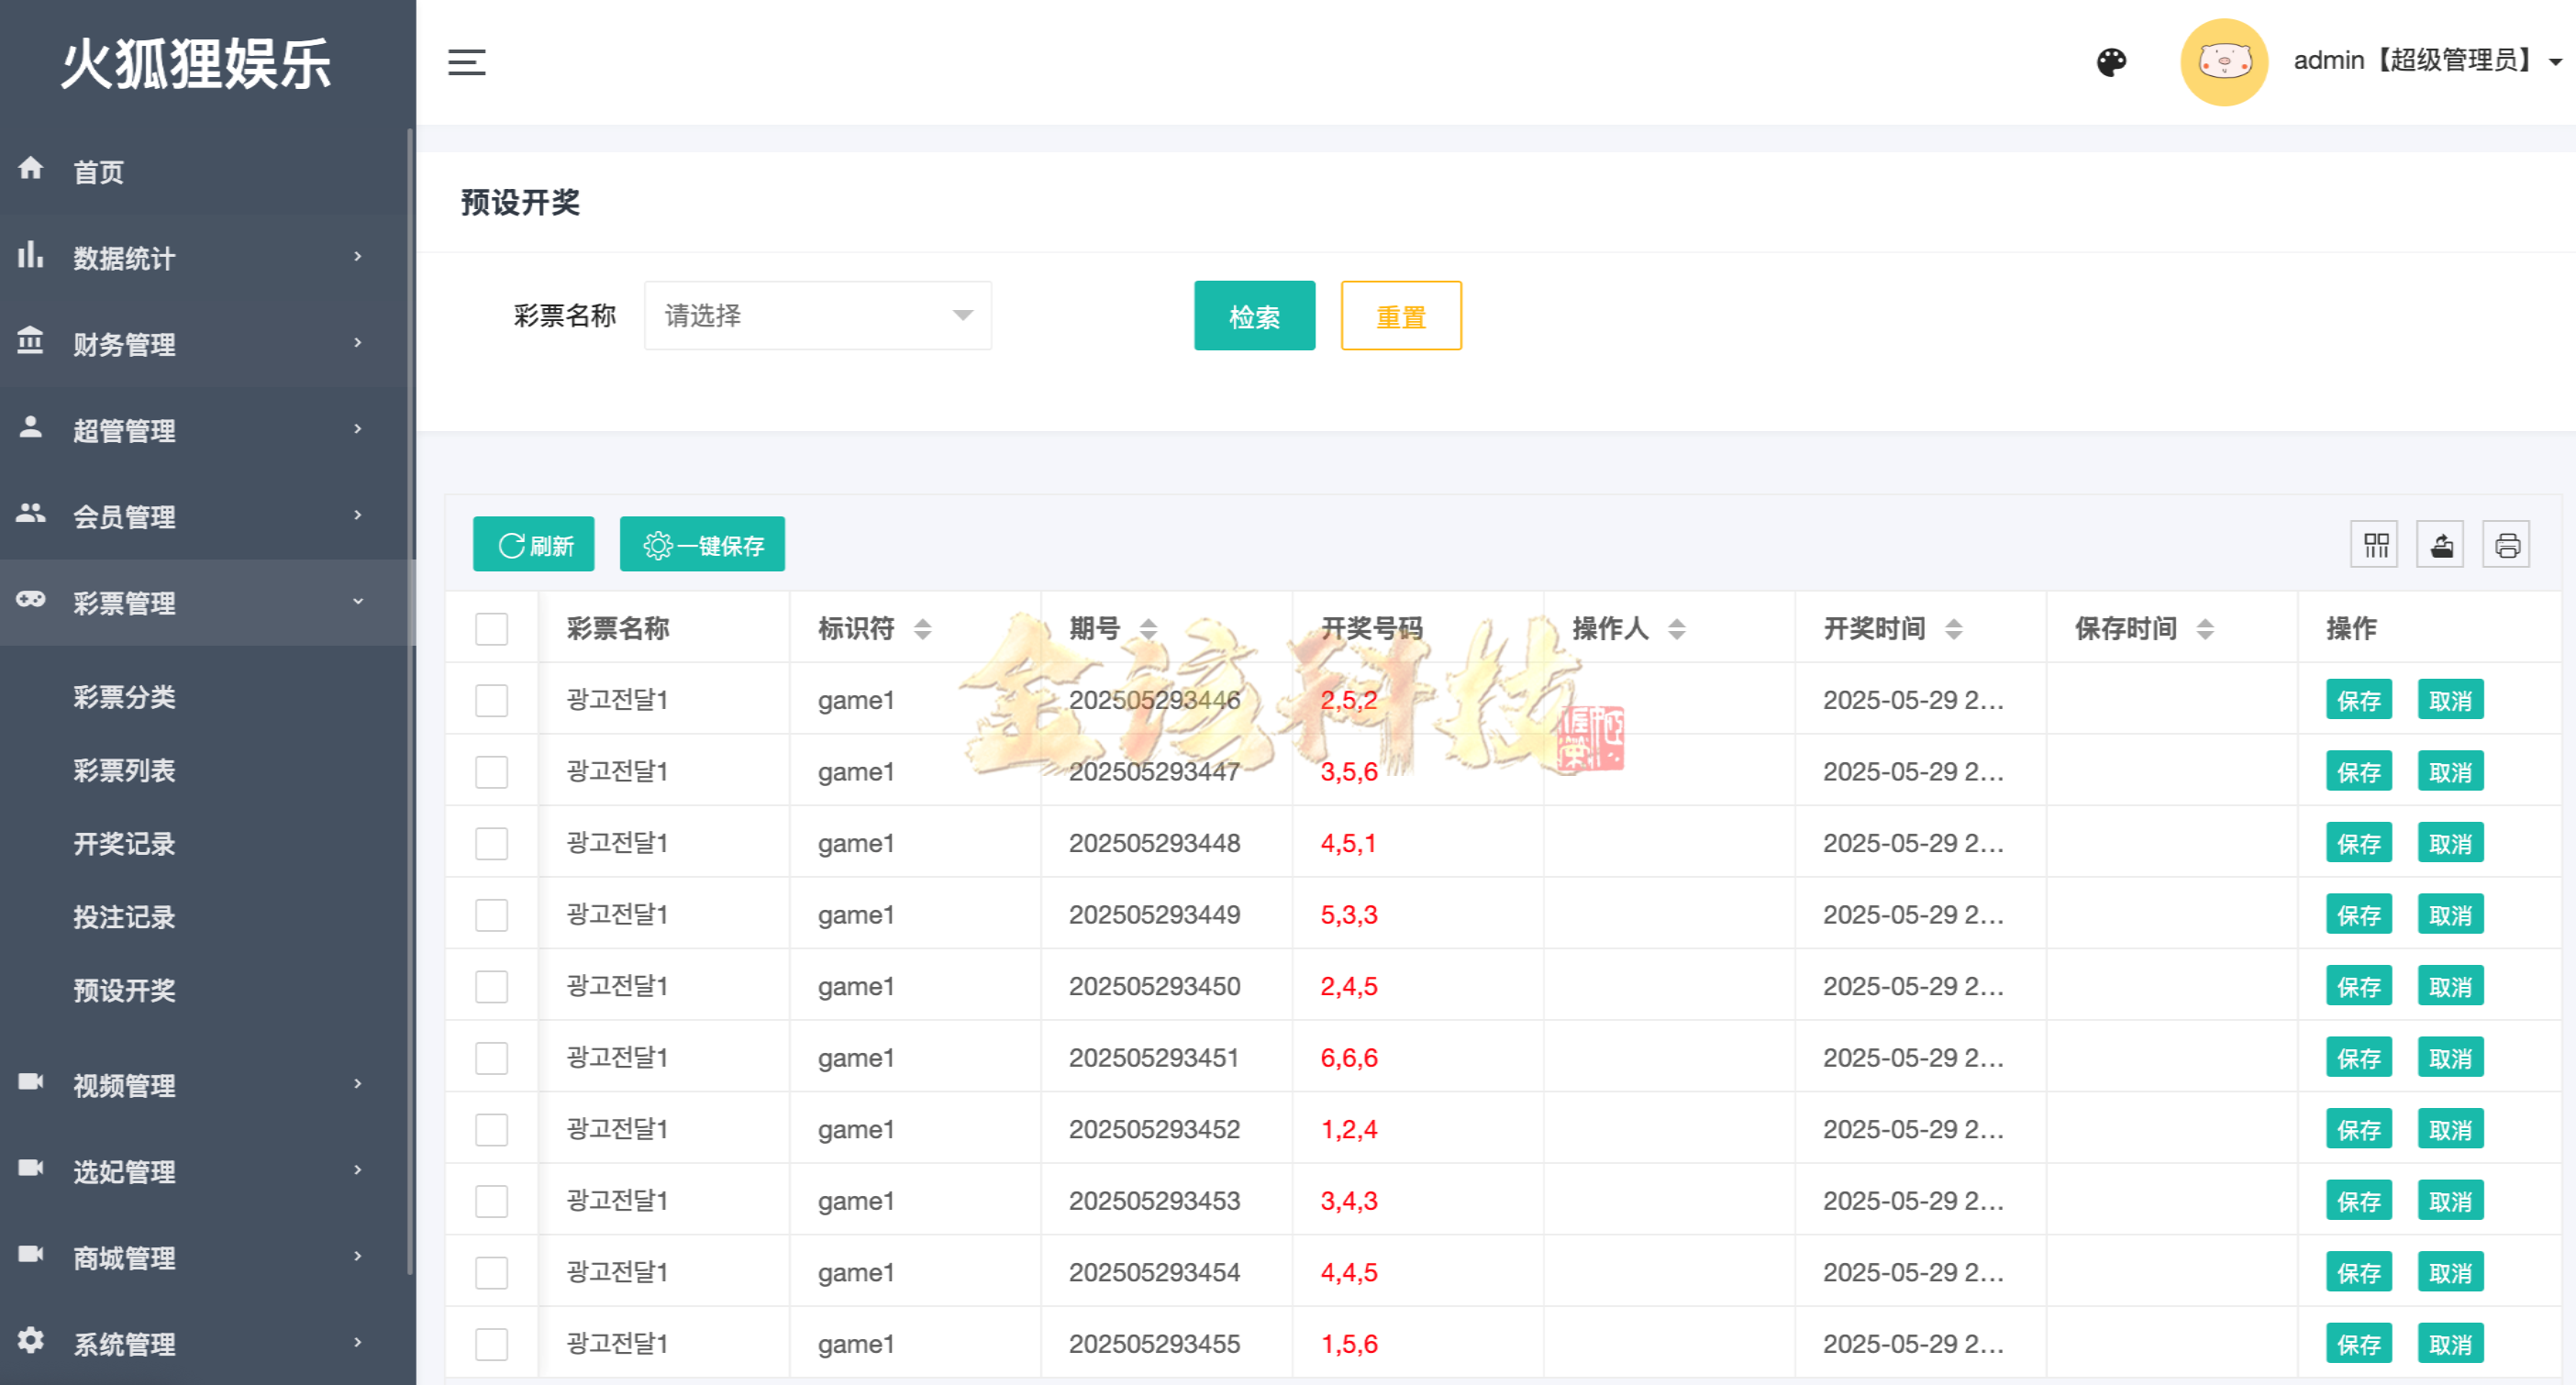2576x1385 pixels.
Task: Click 取消 for period 202505293455
Action: [2449, 1345]
